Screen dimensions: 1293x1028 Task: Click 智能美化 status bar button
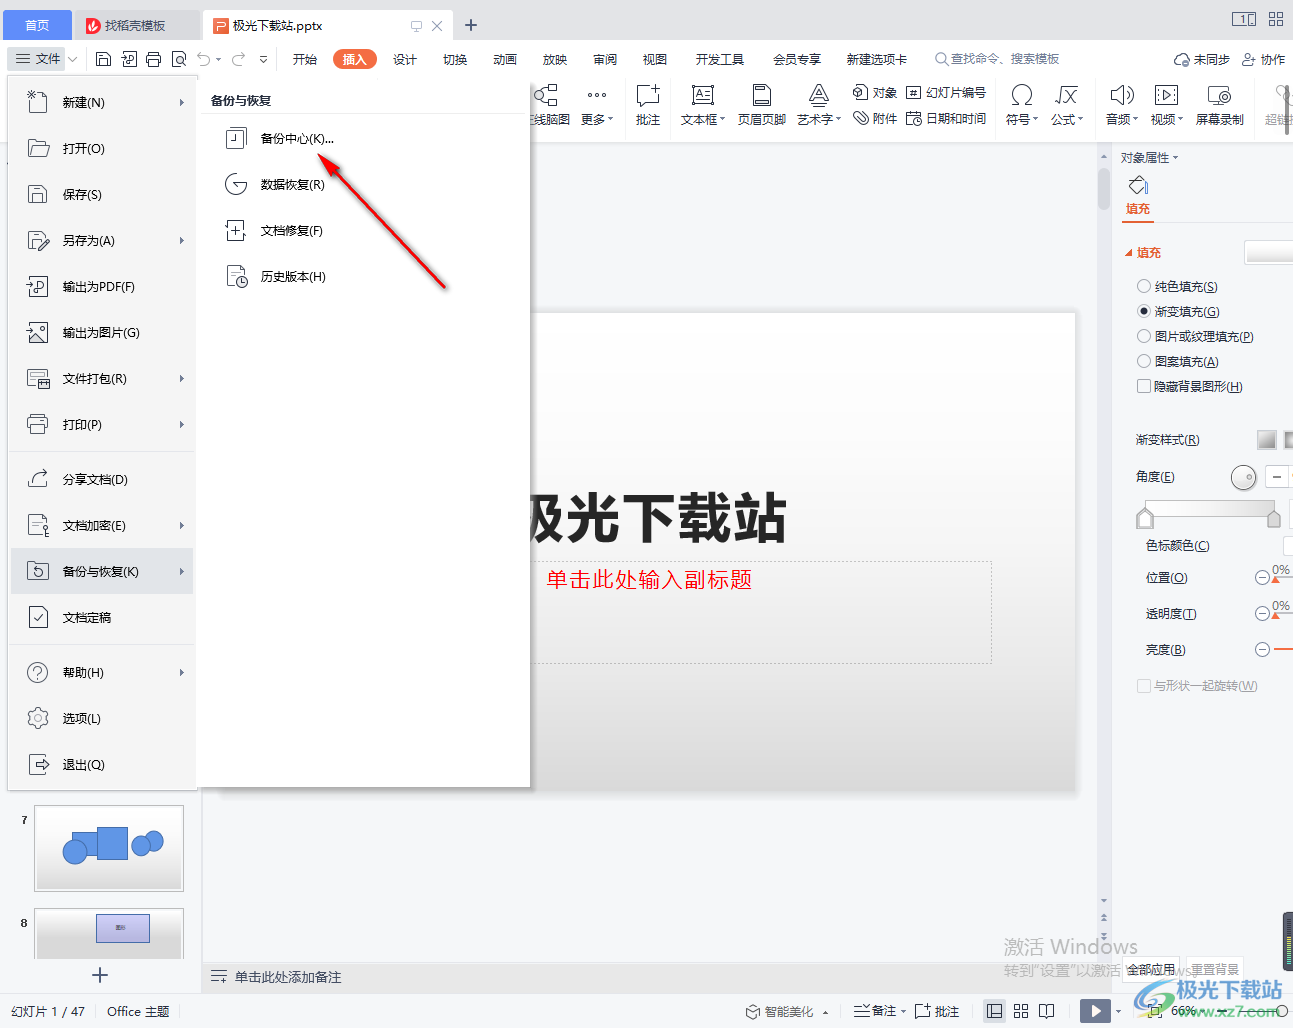click(x=787, y=1011)
